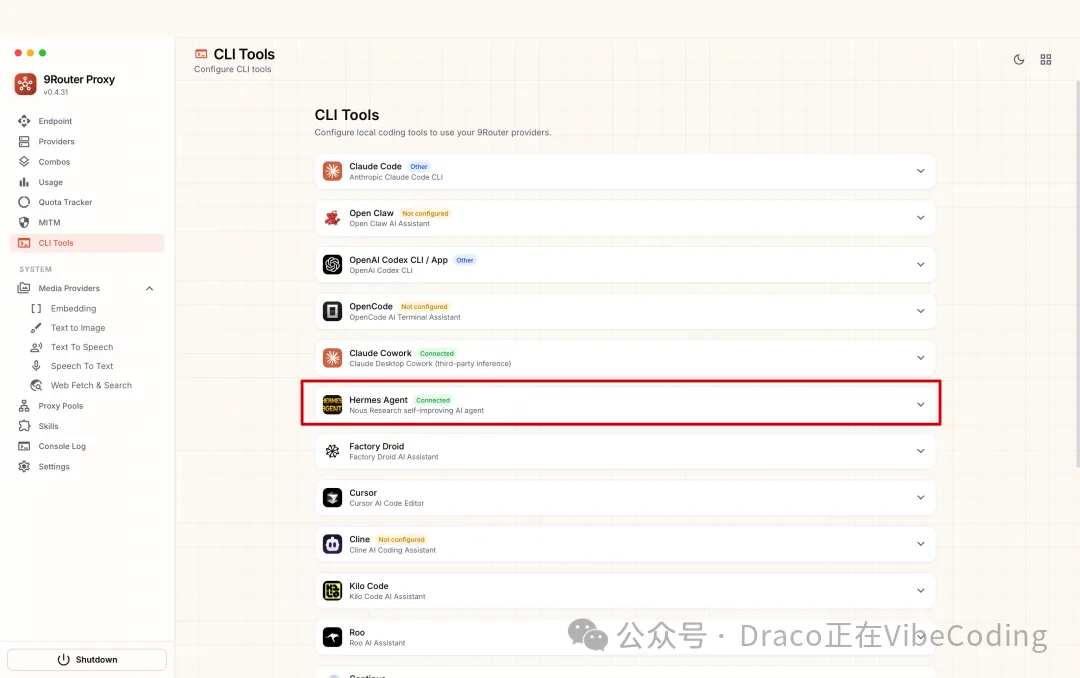1080x678 pixels.
Task: Click the grid layout icon top right
Action: tap(1046, 60)
